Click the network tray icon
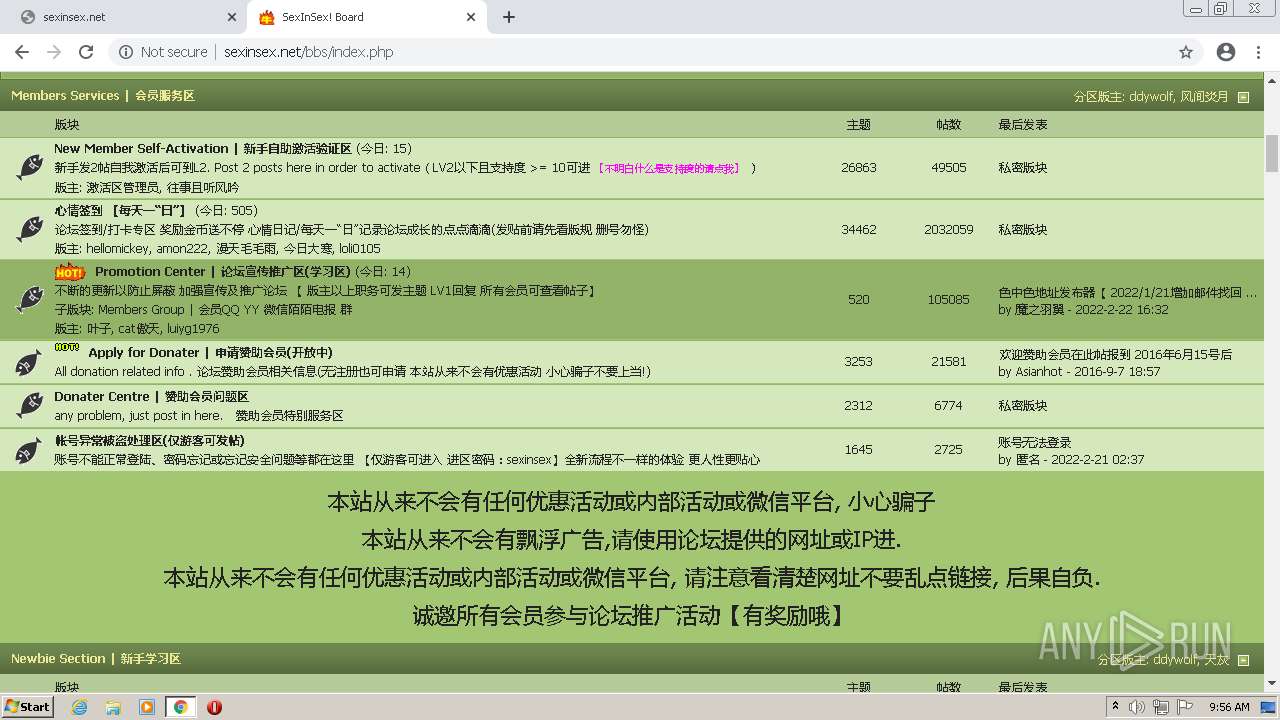Screen dimensions: 1280x720 [x=1161, y=707]
